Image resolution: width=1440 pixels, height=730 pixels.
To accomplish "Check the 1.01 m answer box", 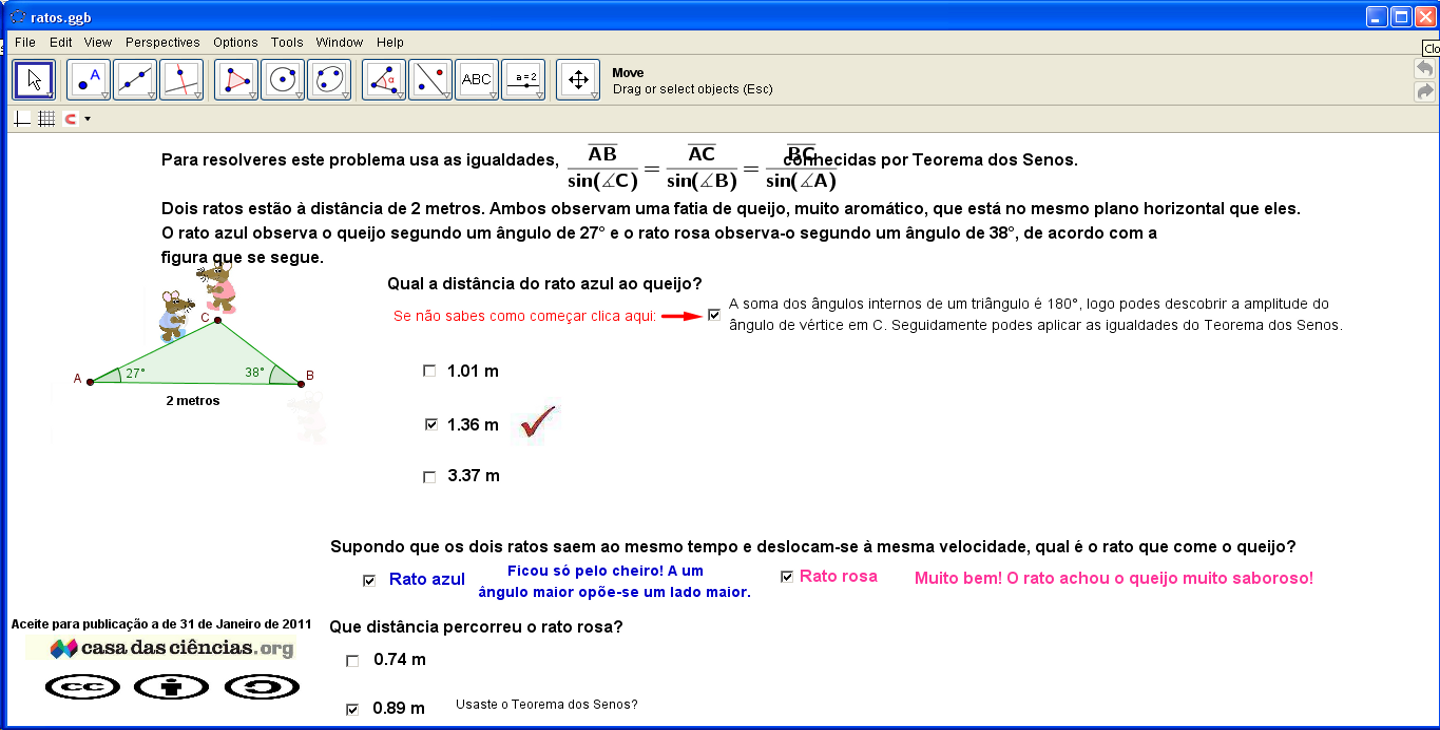I will point(430,371).
